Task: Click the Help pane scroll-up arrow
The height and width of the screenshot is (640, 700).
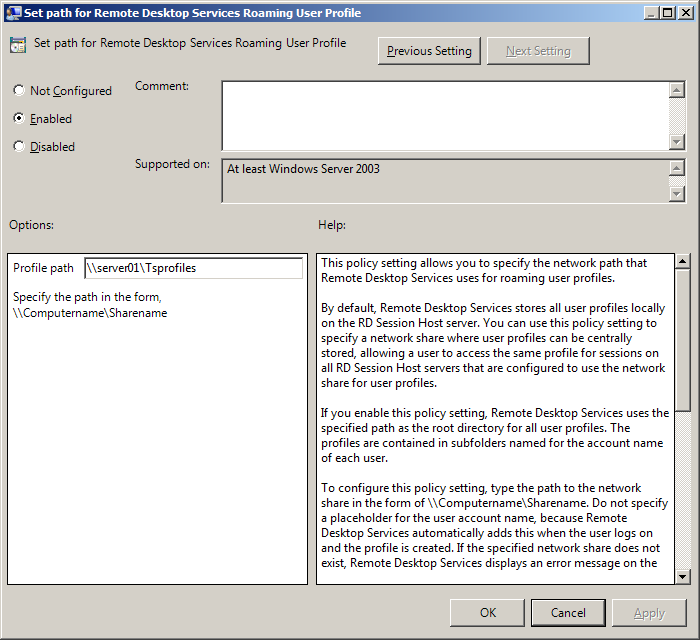Action: tap(682, 261)
